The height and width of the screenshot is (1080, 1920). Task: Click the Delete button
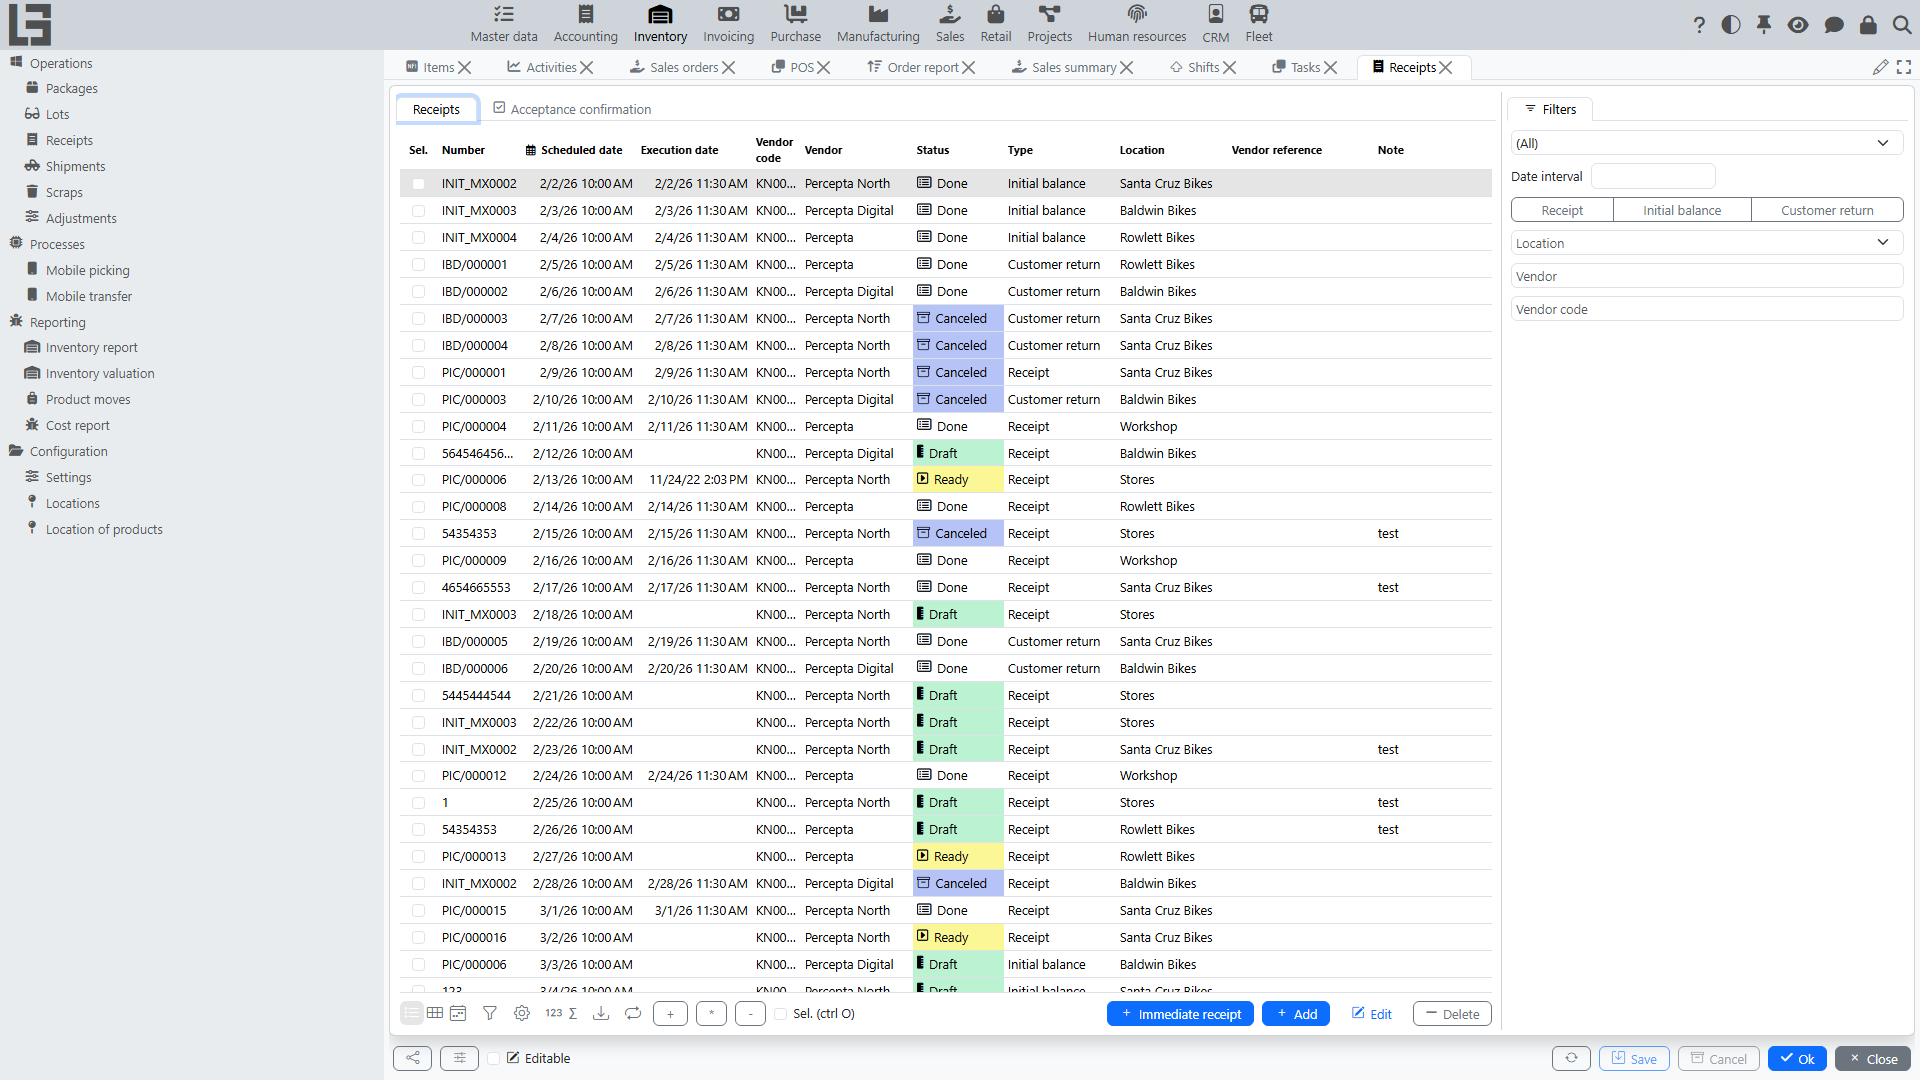(x=1452, y=1014)
